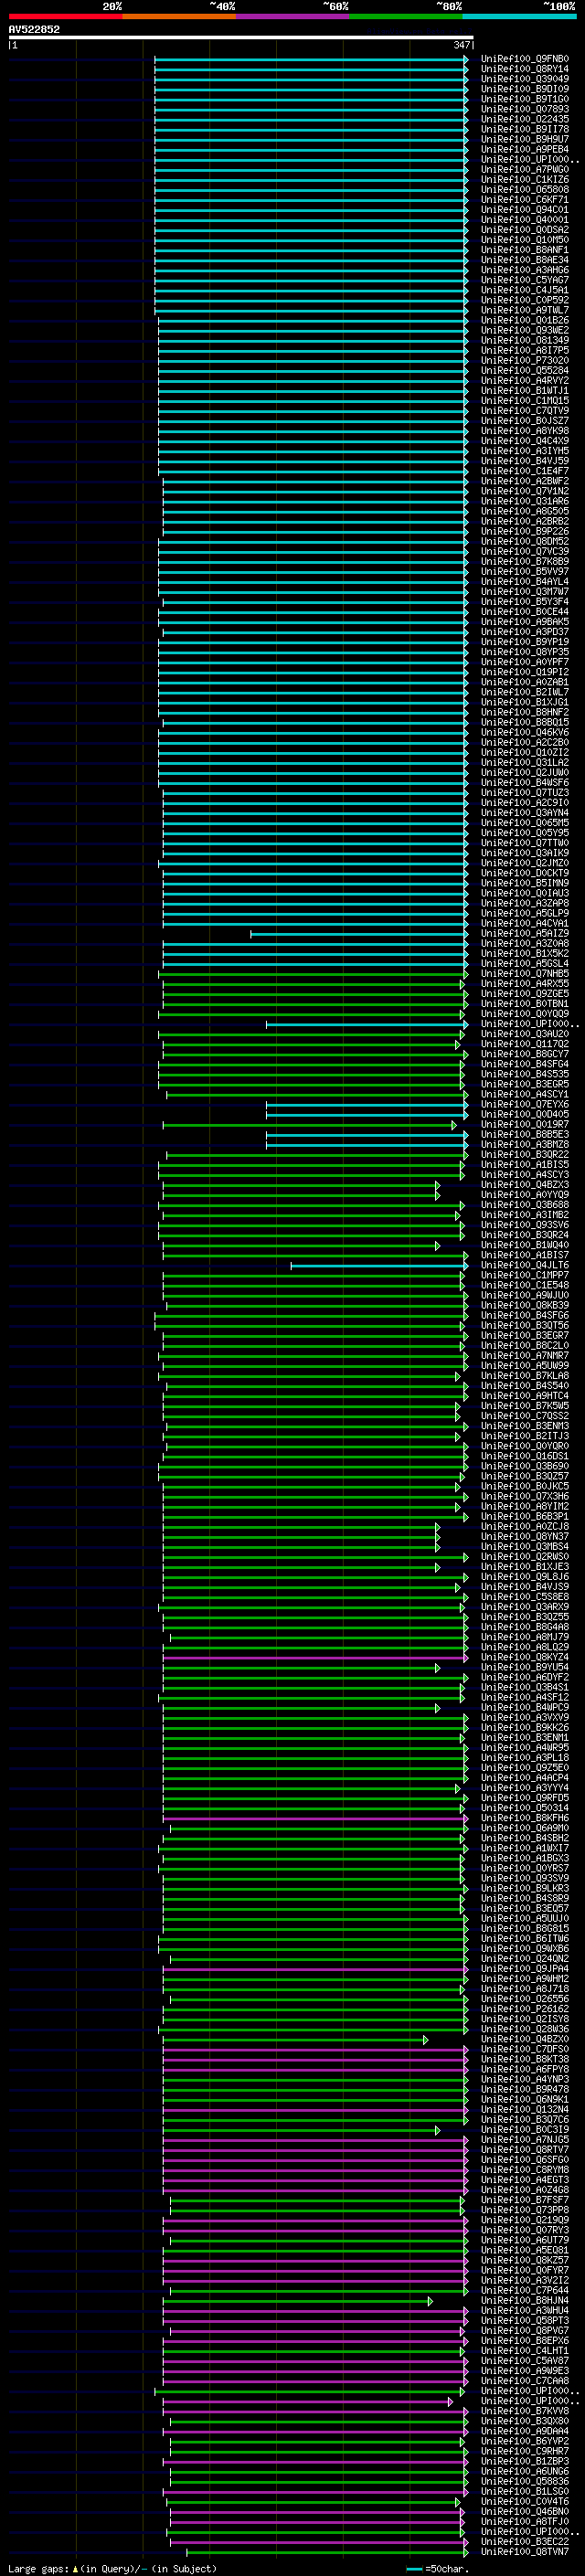585x2576 pixels.
Task: Choose hit label UniRef100_B3EC22
Action: [525, 2541]
